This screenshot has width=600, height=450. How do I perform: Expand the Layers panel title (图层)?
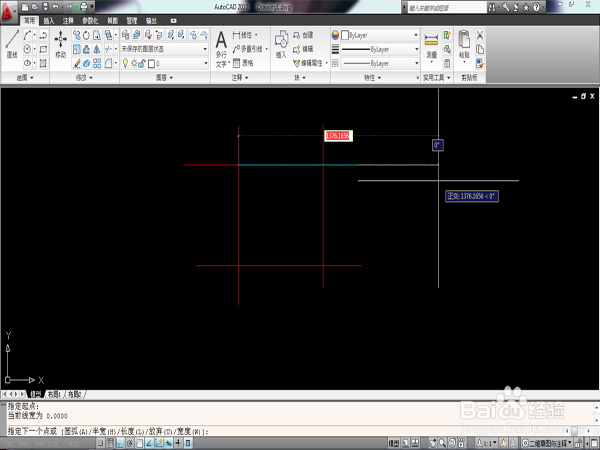click(x=165, y=78)
